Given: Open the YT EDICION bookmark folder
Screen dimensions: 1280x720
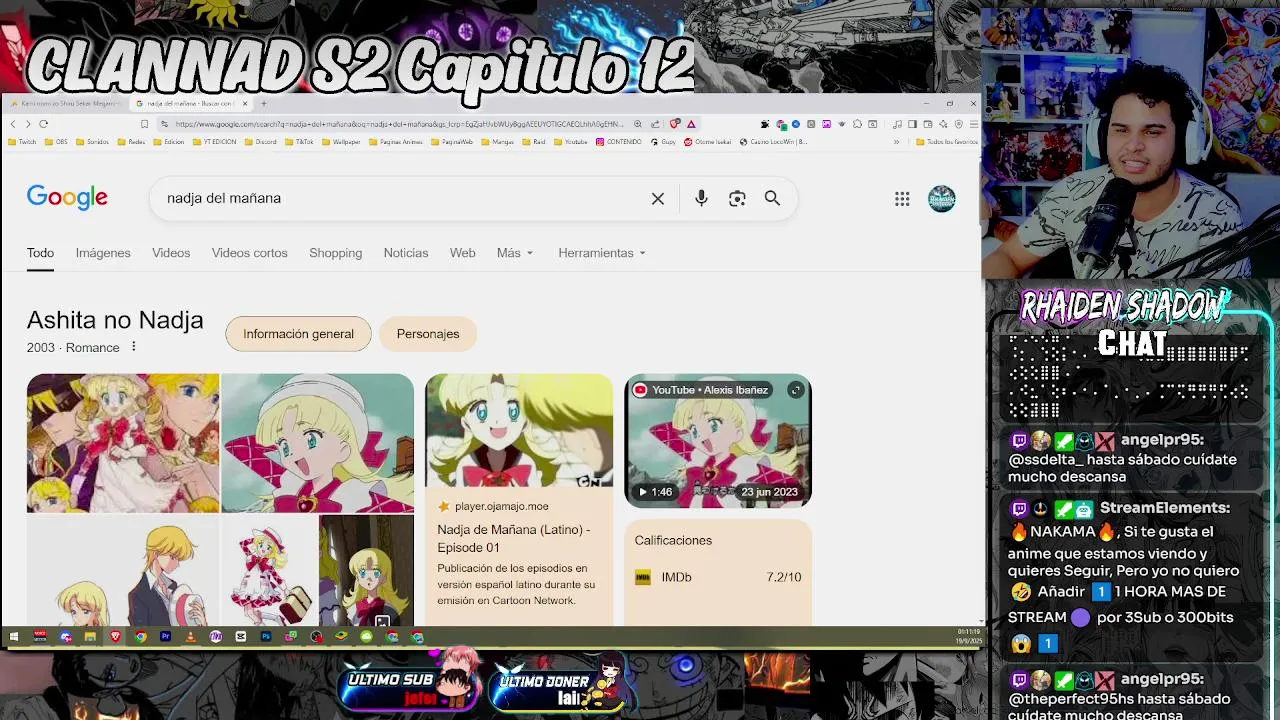Looking at the screenshot, I should (x=215, y=142).
